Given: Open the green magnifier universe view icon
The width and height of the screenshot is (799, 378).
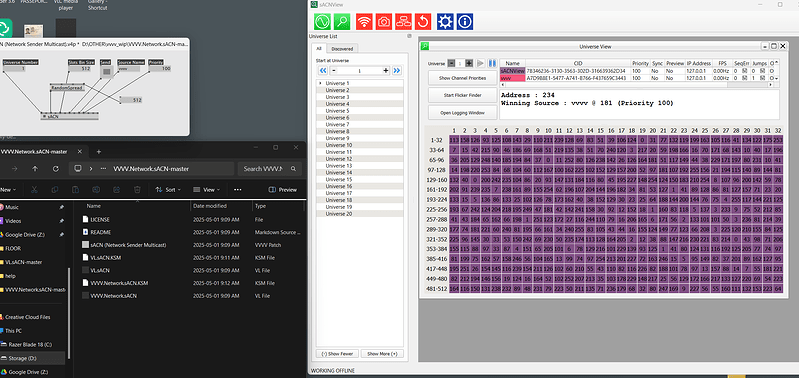Looking at the screenshot, I should click(342, 21).
